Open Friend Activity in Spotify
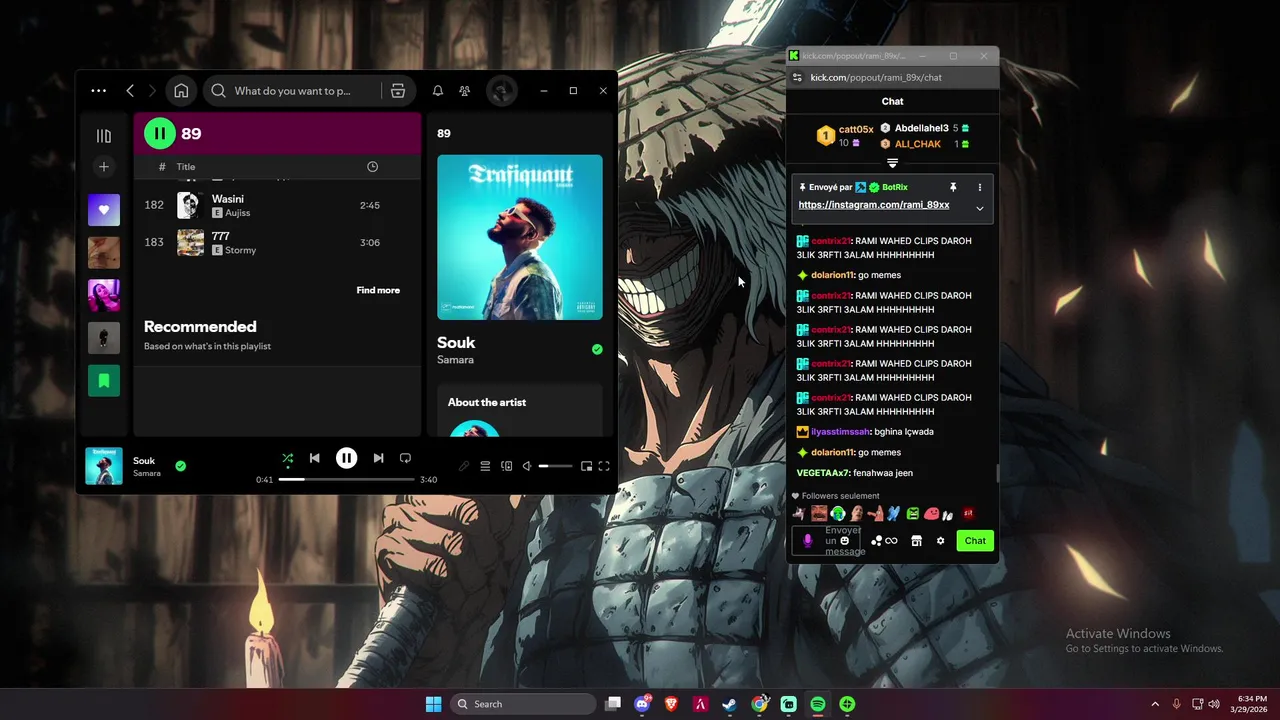Screen dimensions: 1280x720 coord(465,91)
